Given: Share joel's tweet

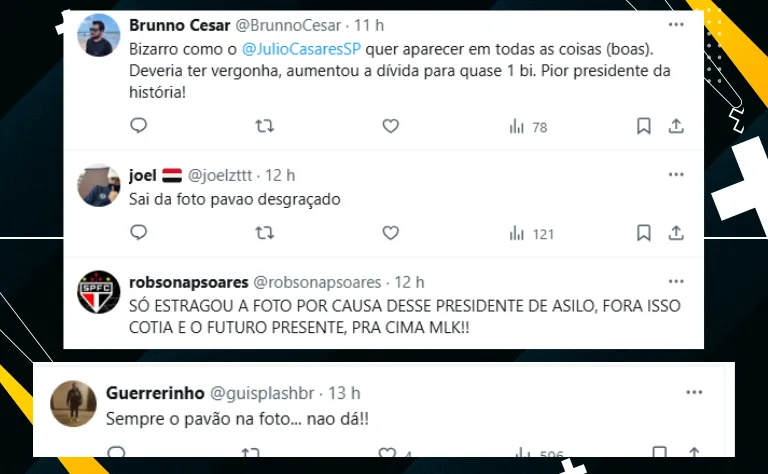Looking at the screenshot, I should click(x=676, y=233).
